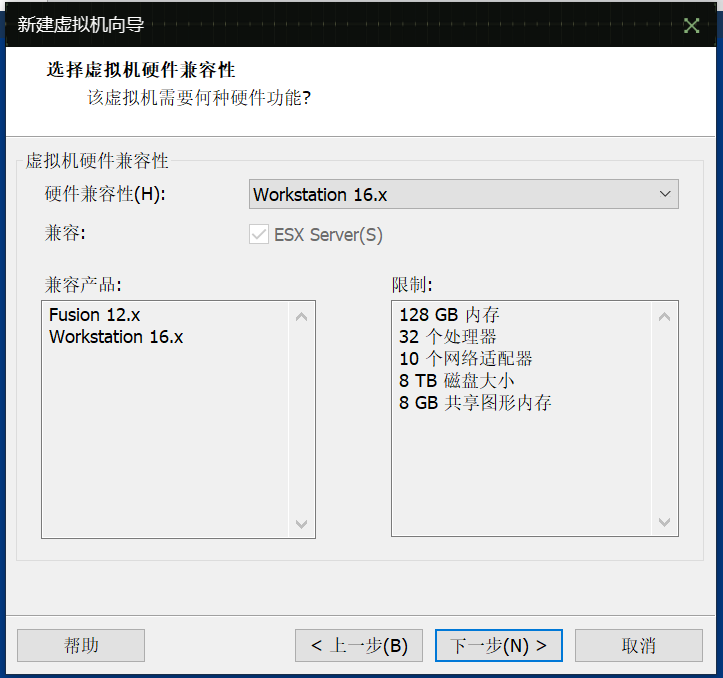
Task: Select Workstation 16.x in 兼容产品 list
Action: pos(116,337)
